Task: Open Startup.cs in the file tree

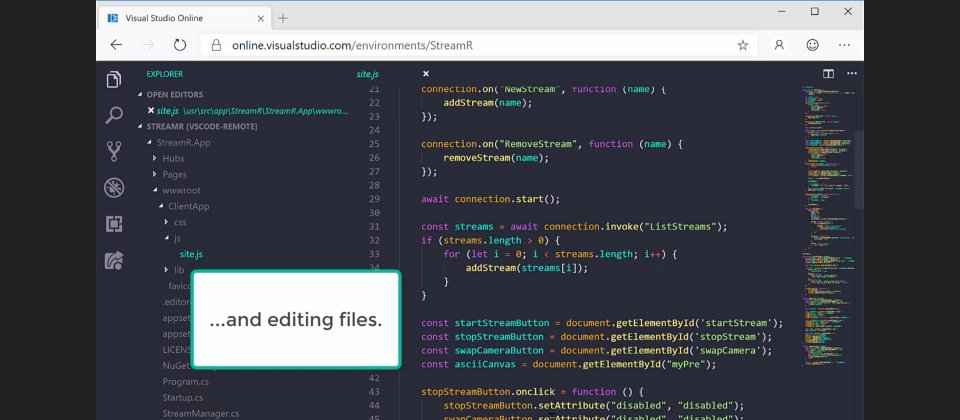Action: pos(182,397)
